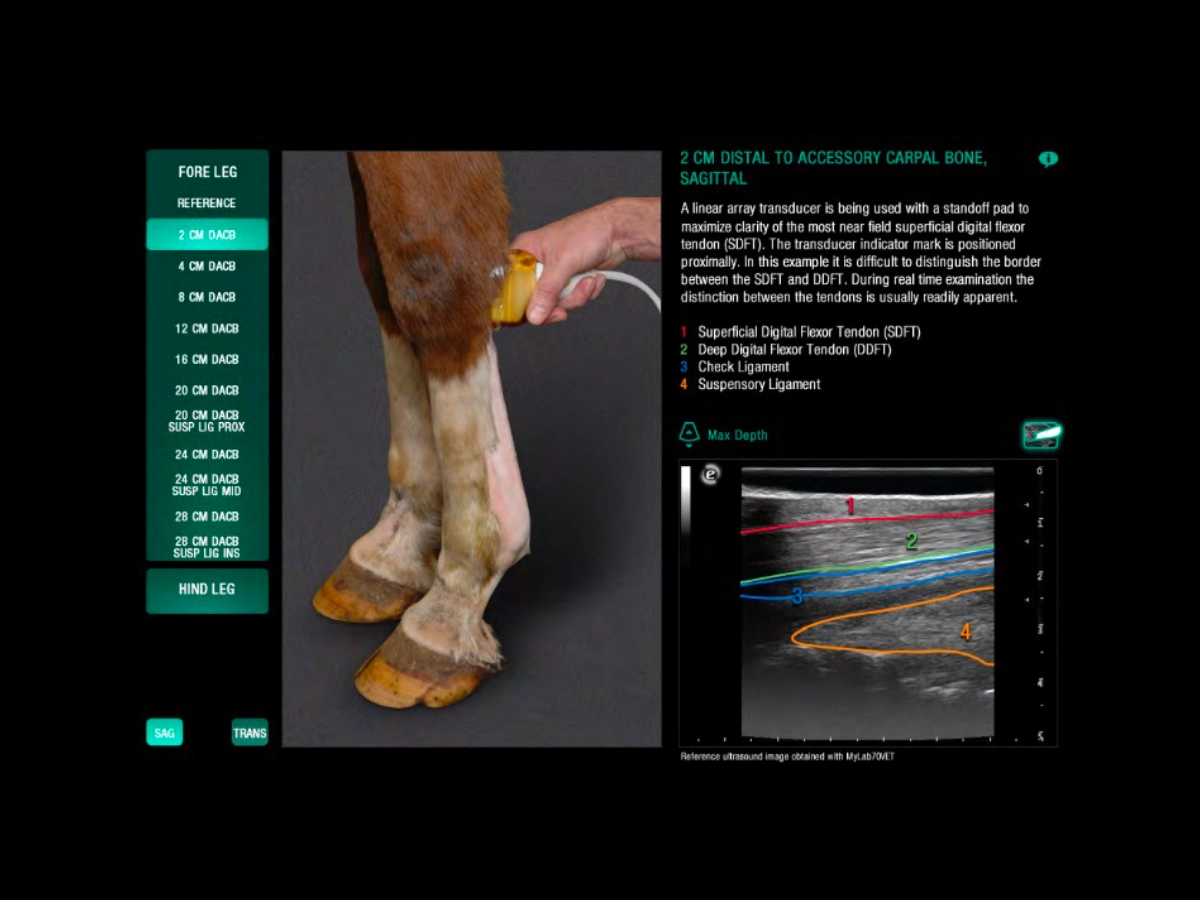
Task: Choose 24 CM DACB SUSP LIG MID
Action: (x=207, y=485)
